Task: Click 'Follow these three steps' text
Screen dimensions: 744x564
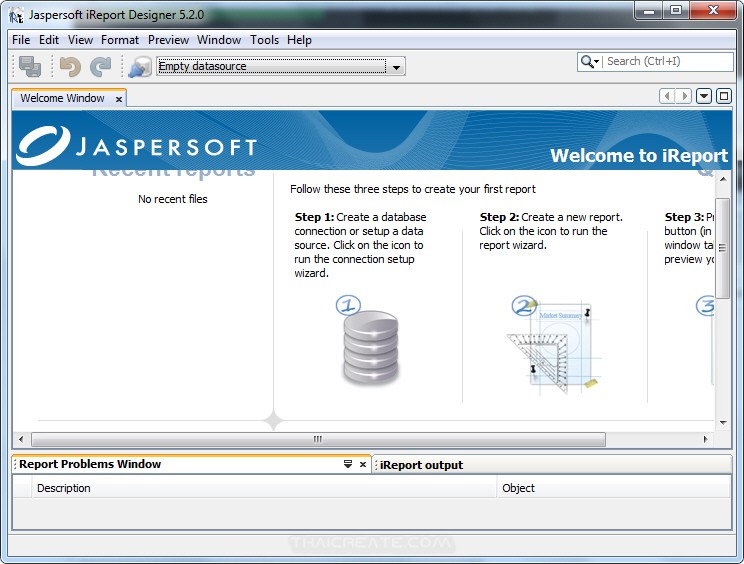Action: tap(413, 189)
